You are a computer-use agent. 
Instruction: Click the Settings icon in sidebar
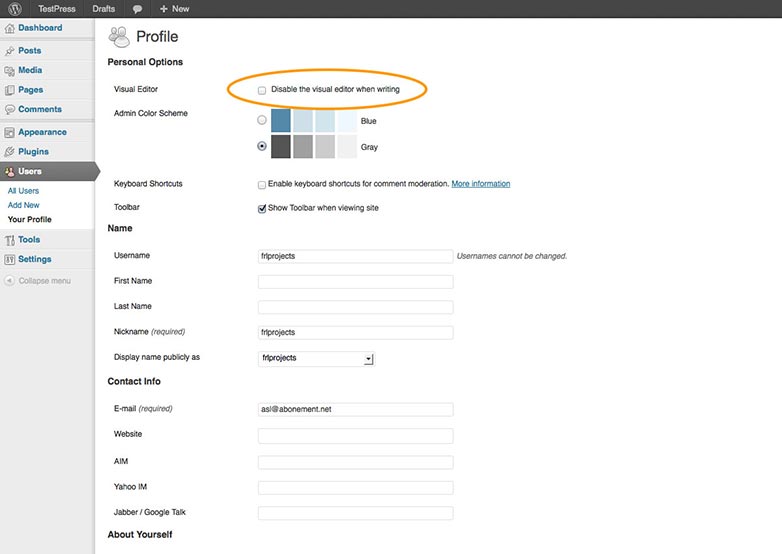[x=9, y=260]
